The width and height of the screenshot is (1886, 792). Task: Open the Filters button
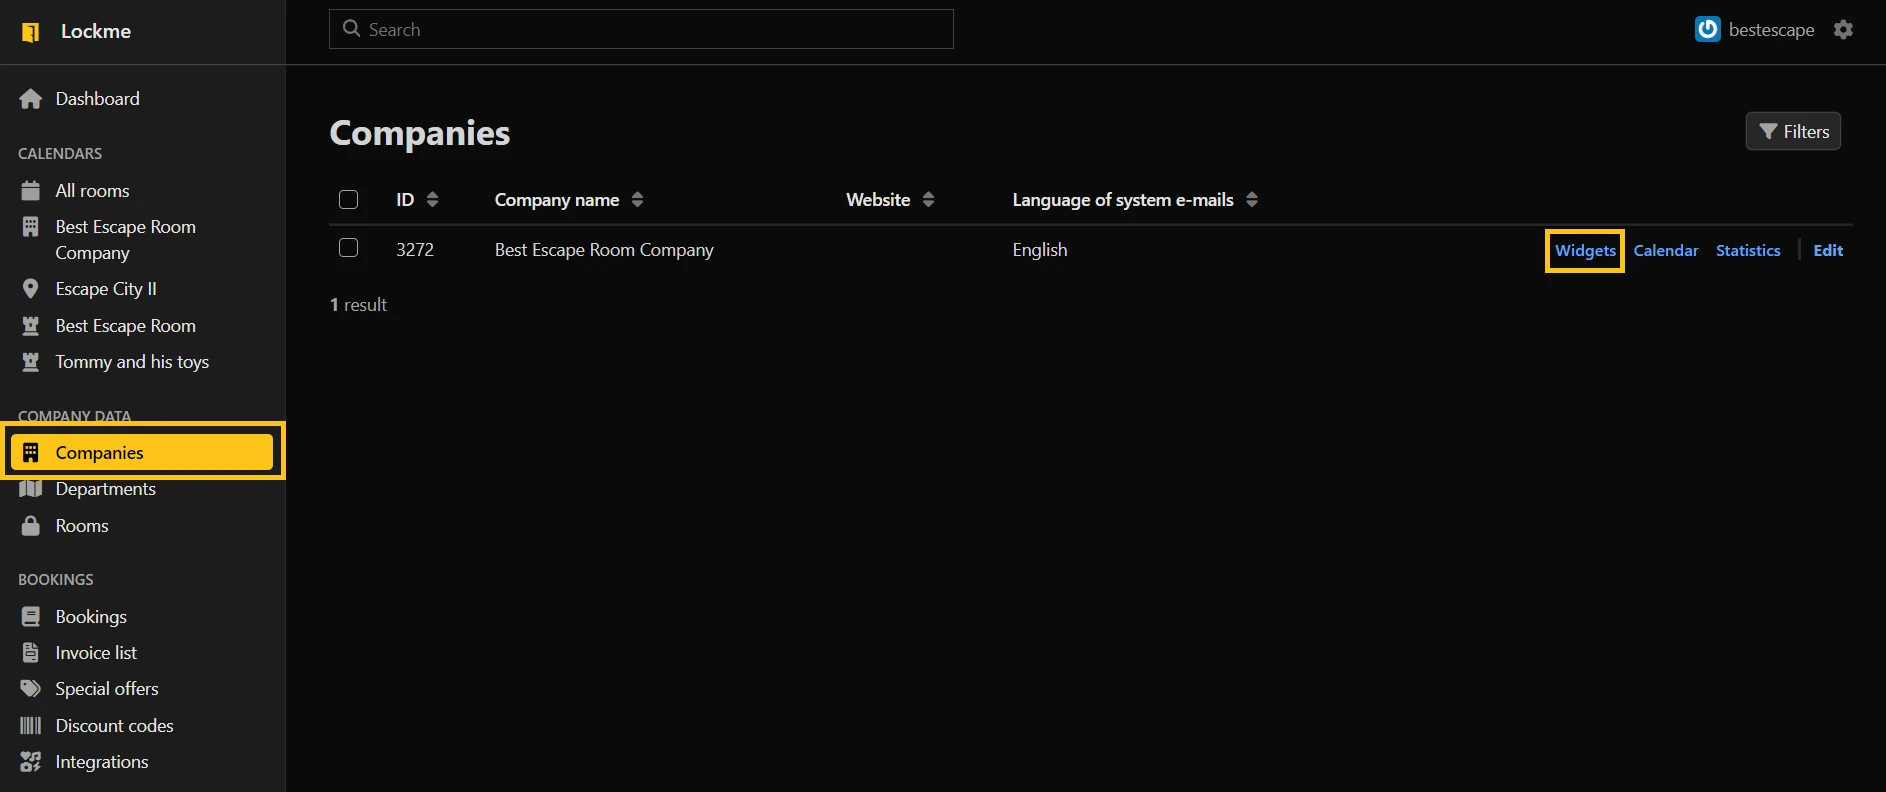click(1793, 132)
